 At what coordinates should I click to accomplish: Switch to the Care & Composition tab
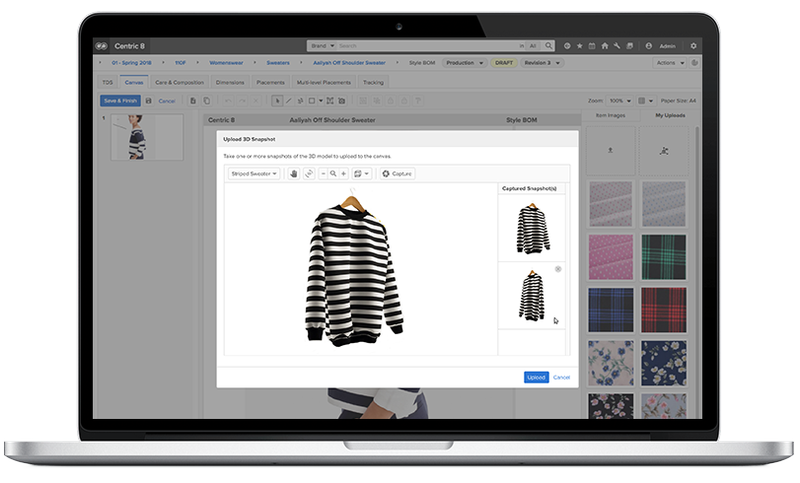tap(181, 82)
